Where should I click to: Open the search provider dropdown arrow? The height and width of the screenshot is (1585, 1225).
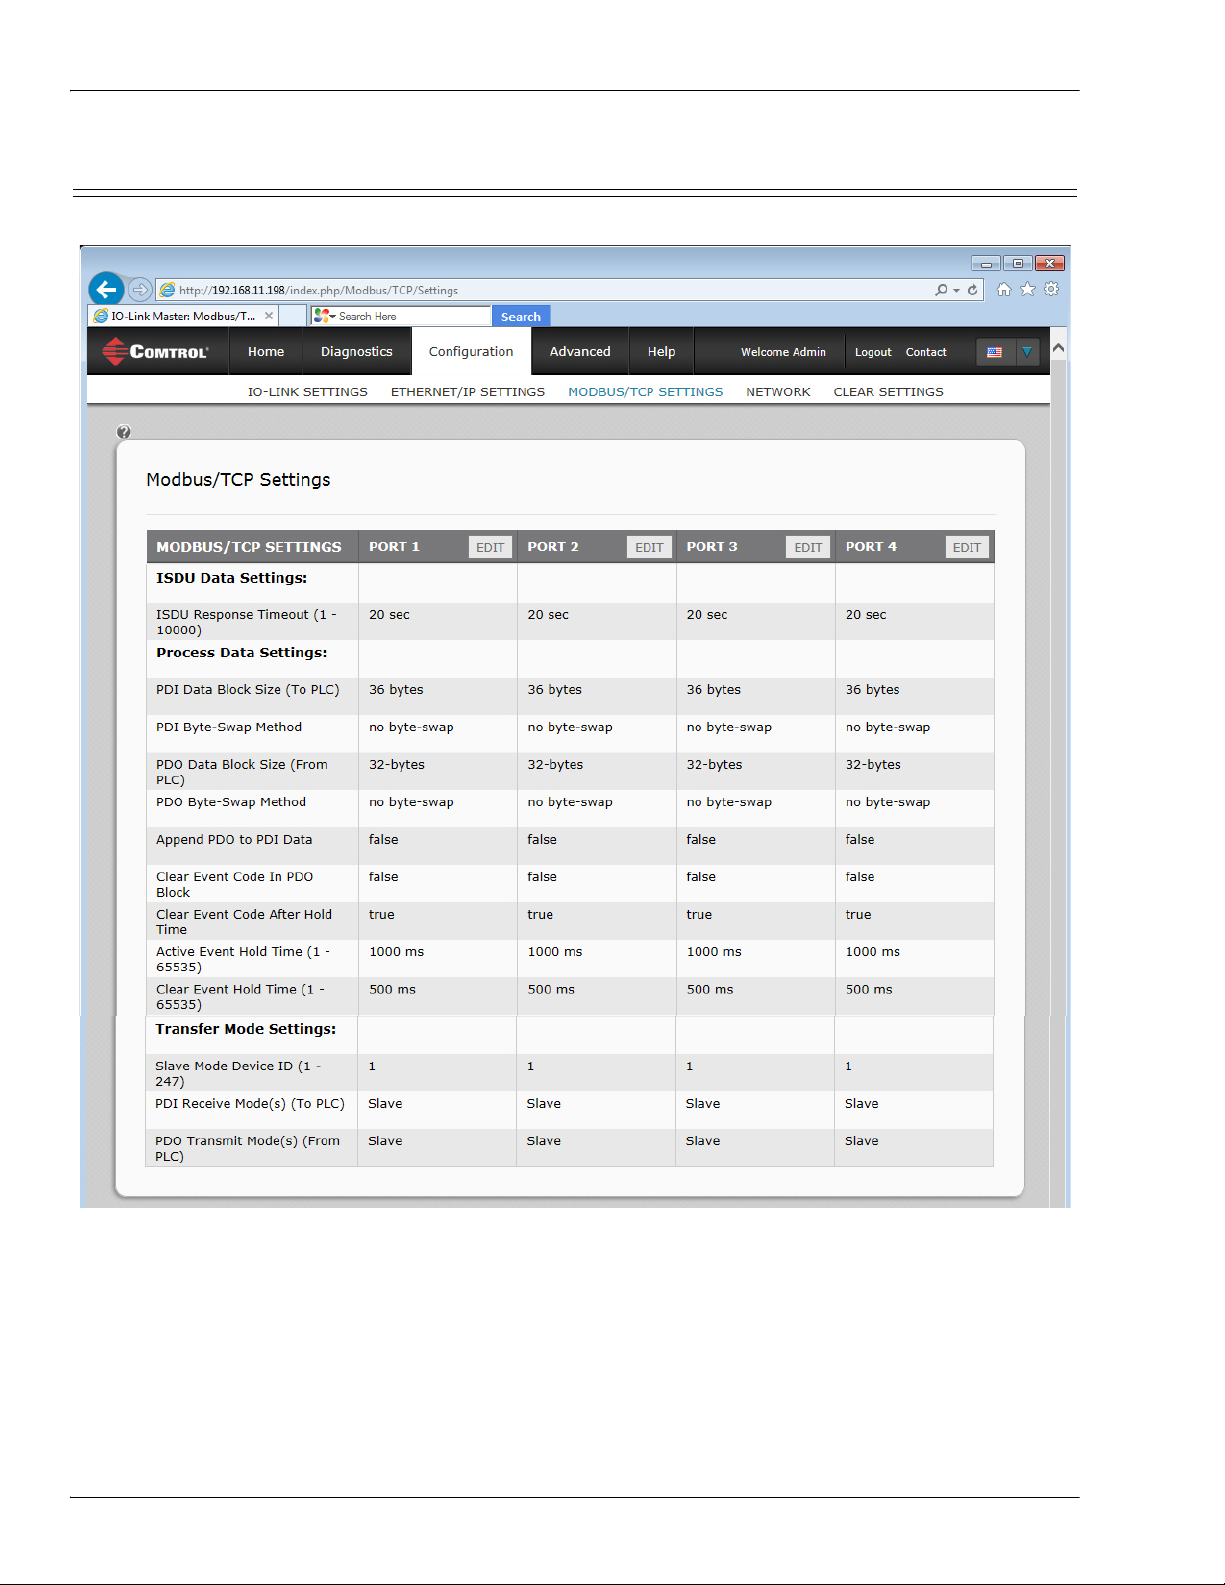333,316
